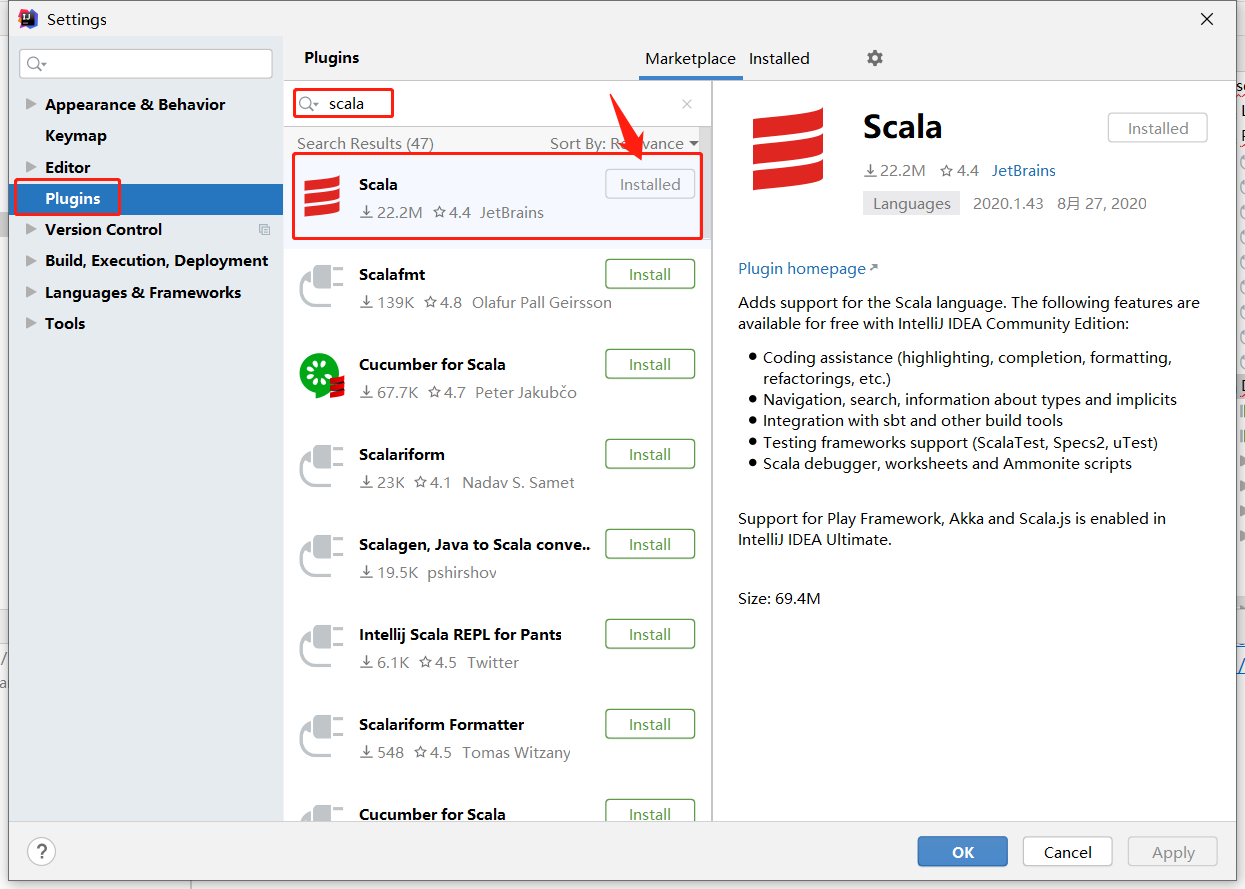Click the Intellij Scala REPL for Pants icon
The height and width of the screenshot is (889, 1245).
click(322, 646)
